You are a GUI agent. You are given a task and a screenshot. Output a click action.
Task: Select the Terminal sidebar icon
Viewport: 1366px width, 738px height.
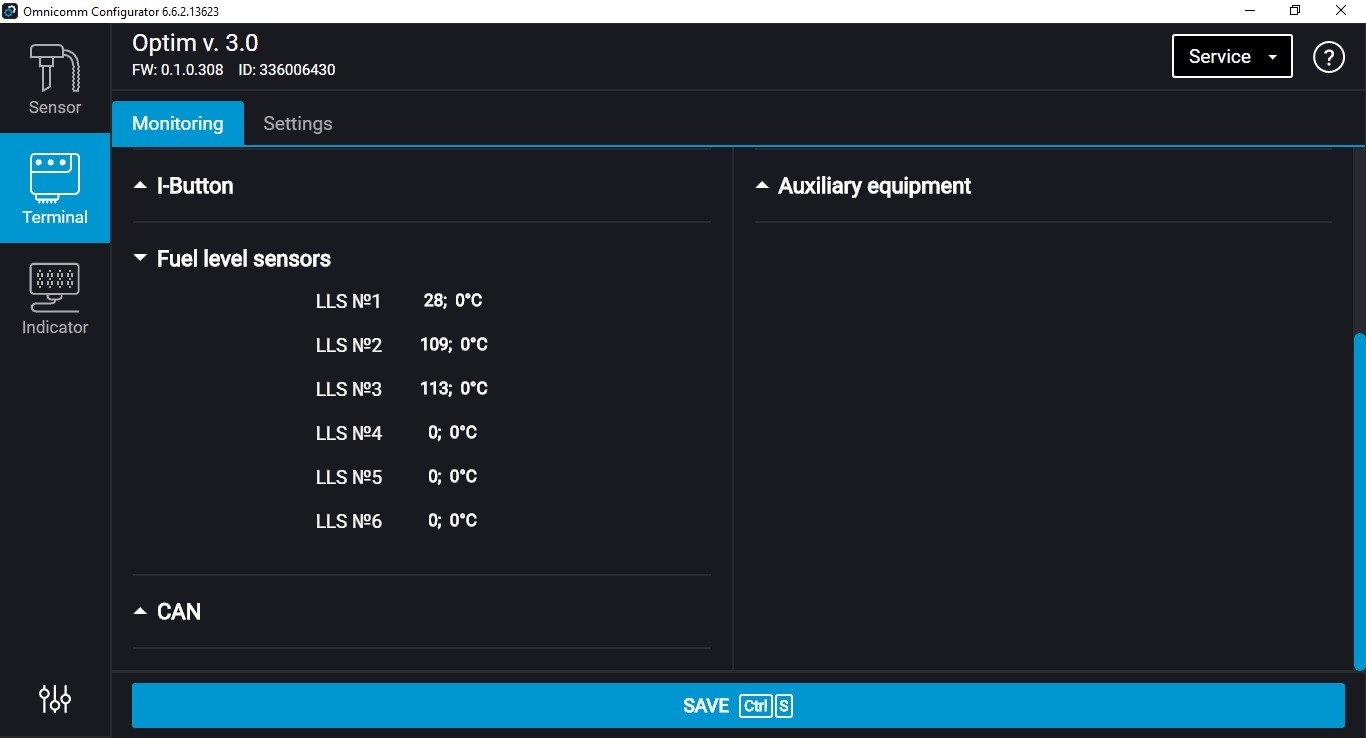(55, 188)
